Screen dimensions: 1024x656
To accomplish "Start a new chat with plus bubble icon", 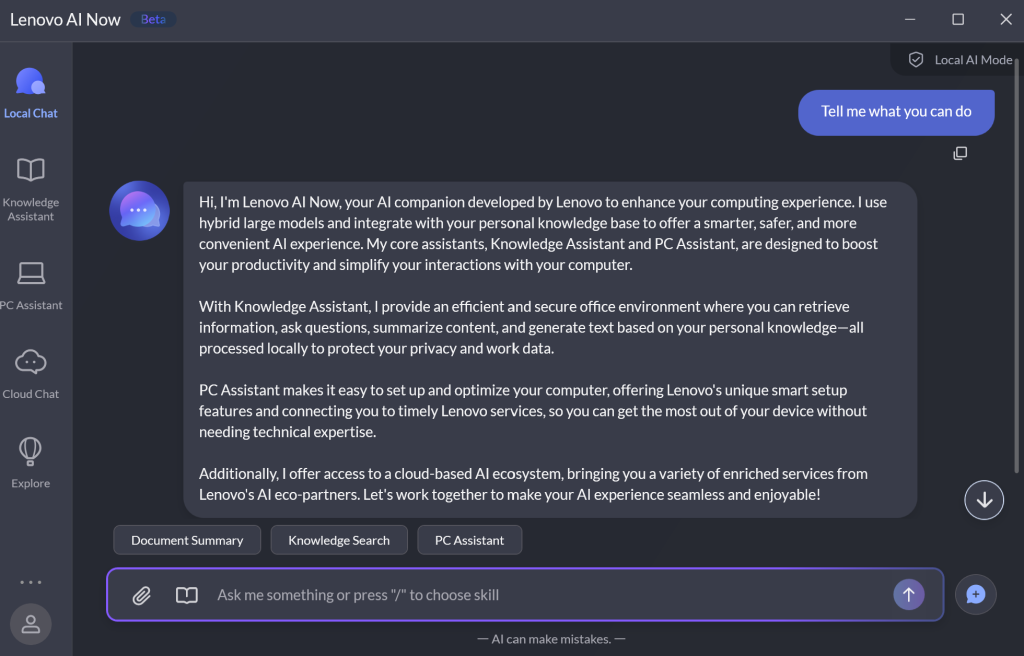I will (975, 595).
